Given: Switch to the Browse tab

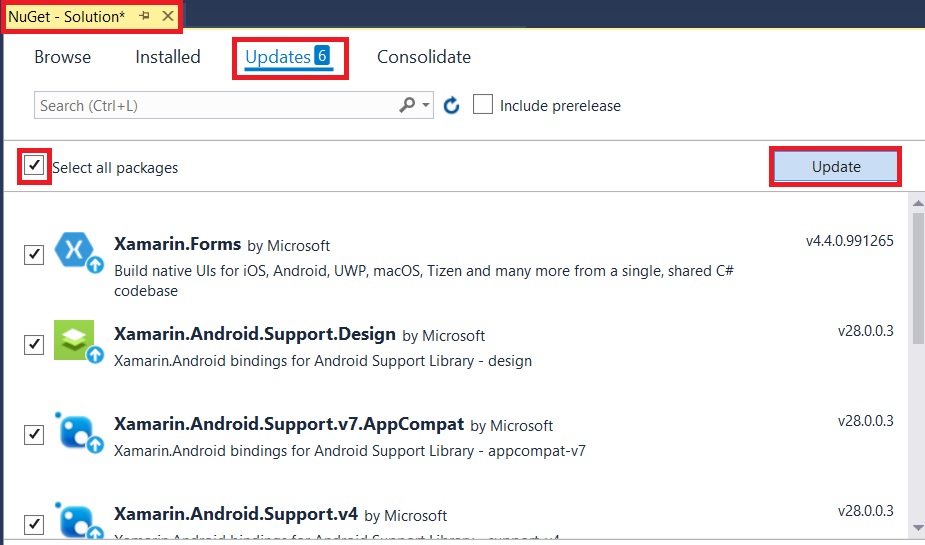Looking at the screenshot, I should (63, 57).
